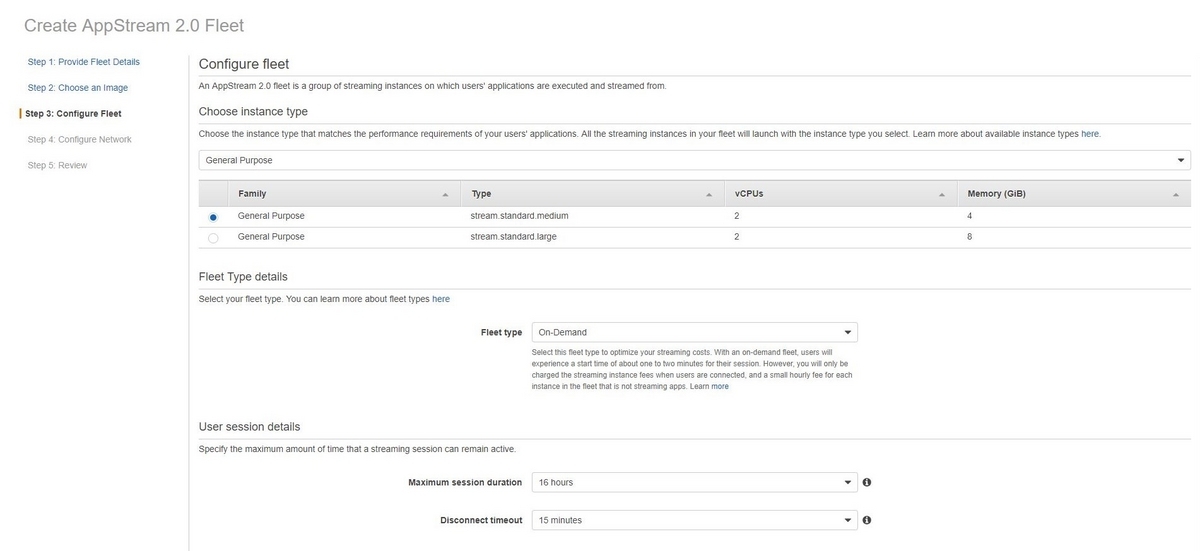Image resolution: width=1200 pixels, height=551 pixels.
Task: Sort table by Memory (GiB) column arrow
Action: point(1175,194)
